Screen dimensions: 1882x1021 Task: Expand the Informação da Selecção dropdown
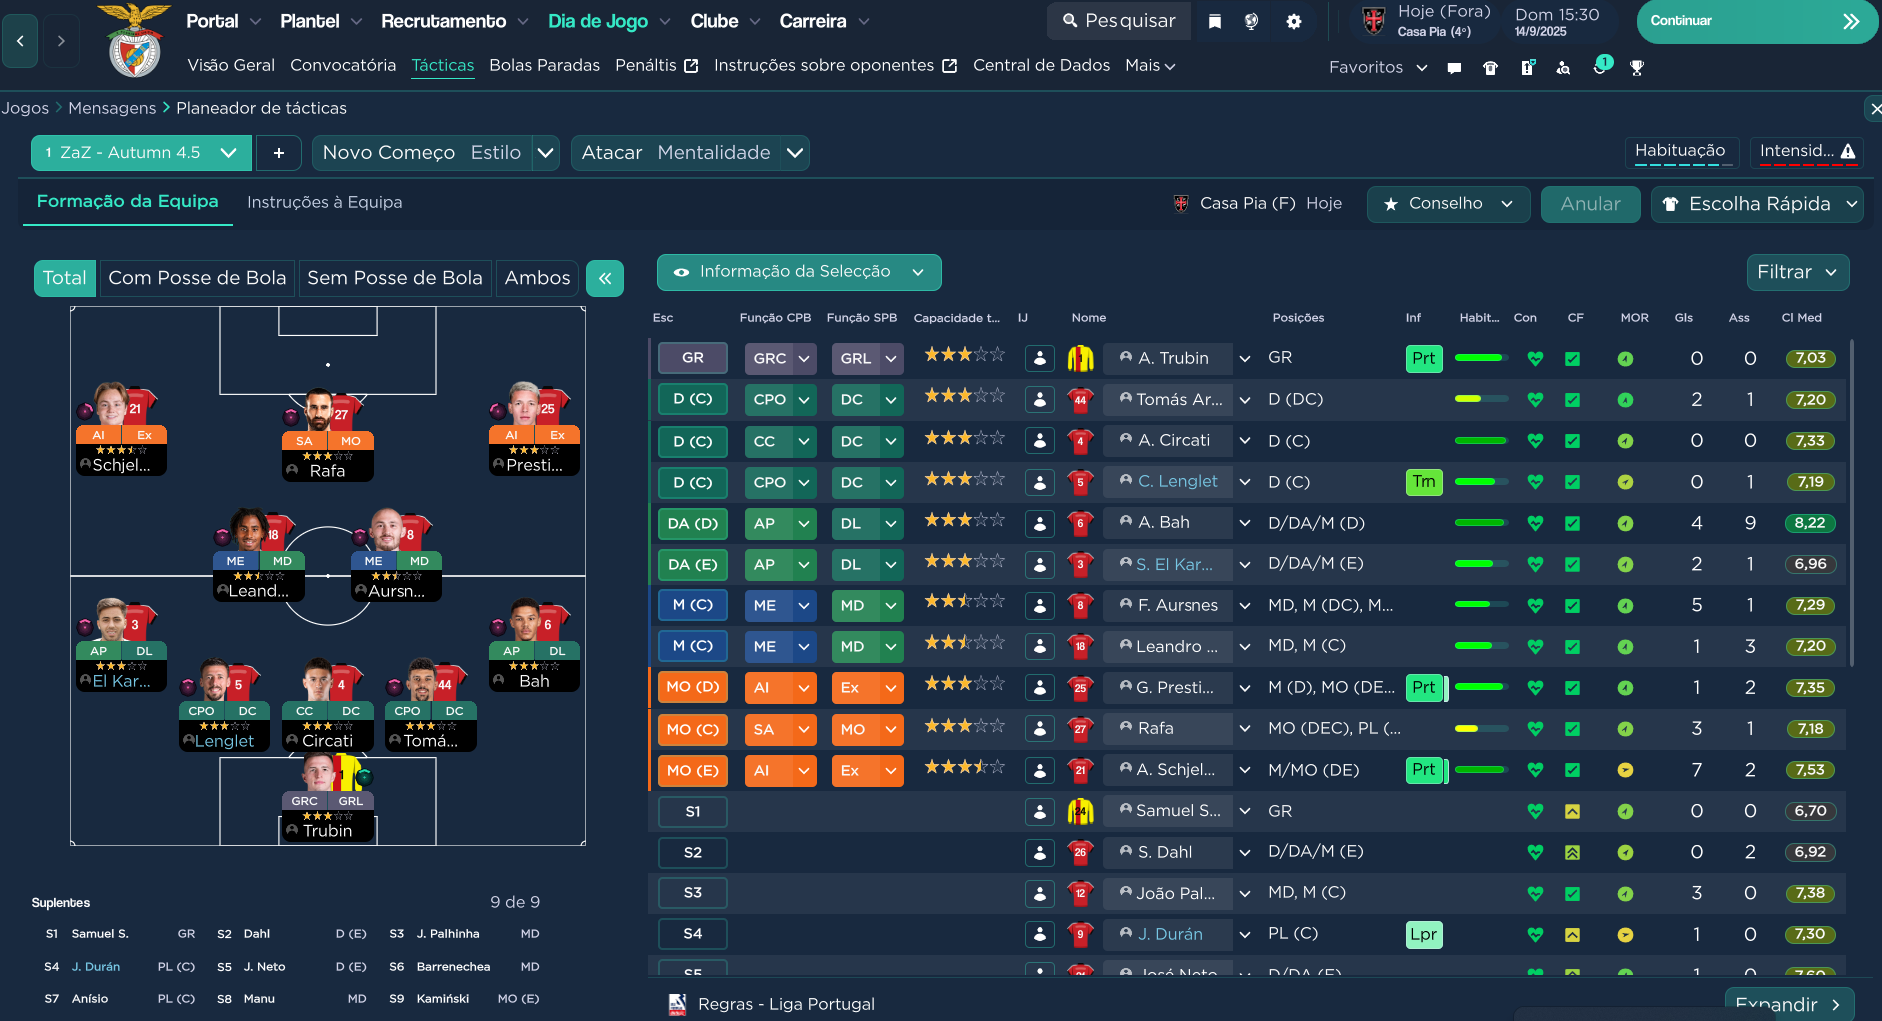pyautogui.click(x=798, y=272)
